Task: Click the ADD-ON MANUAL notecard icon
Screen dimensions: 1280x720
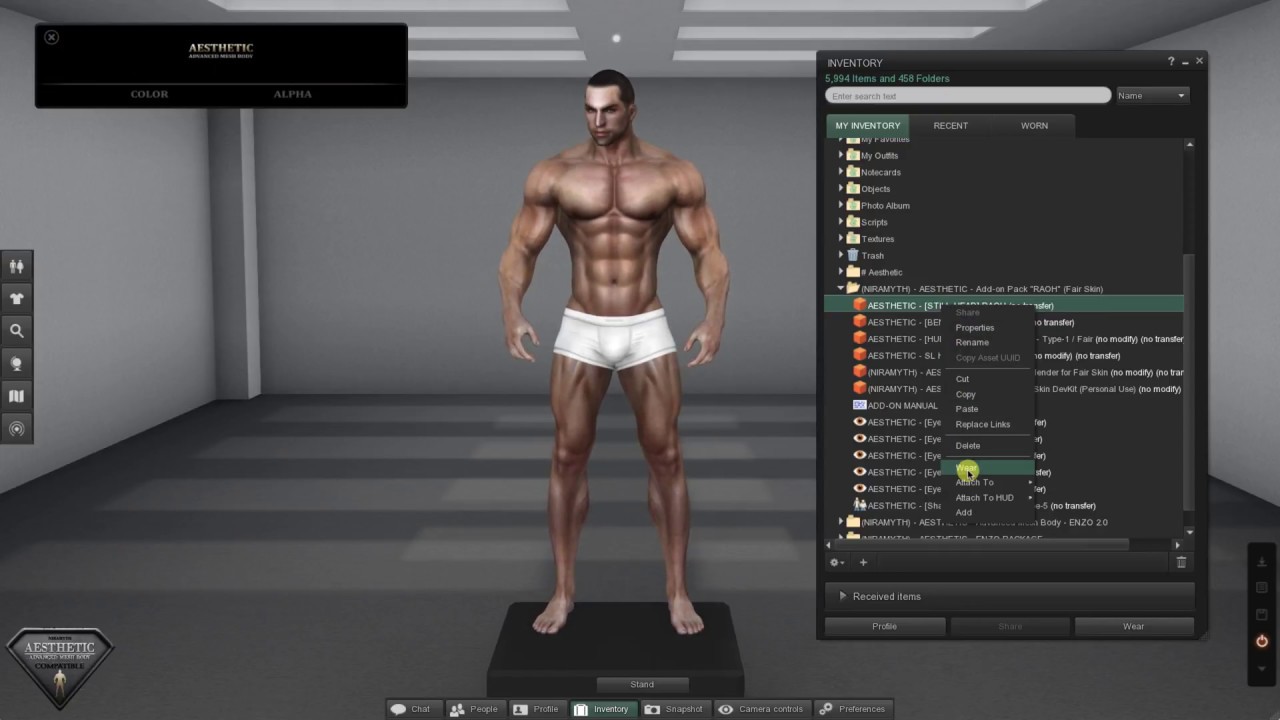Action: [x=859, y=405]
